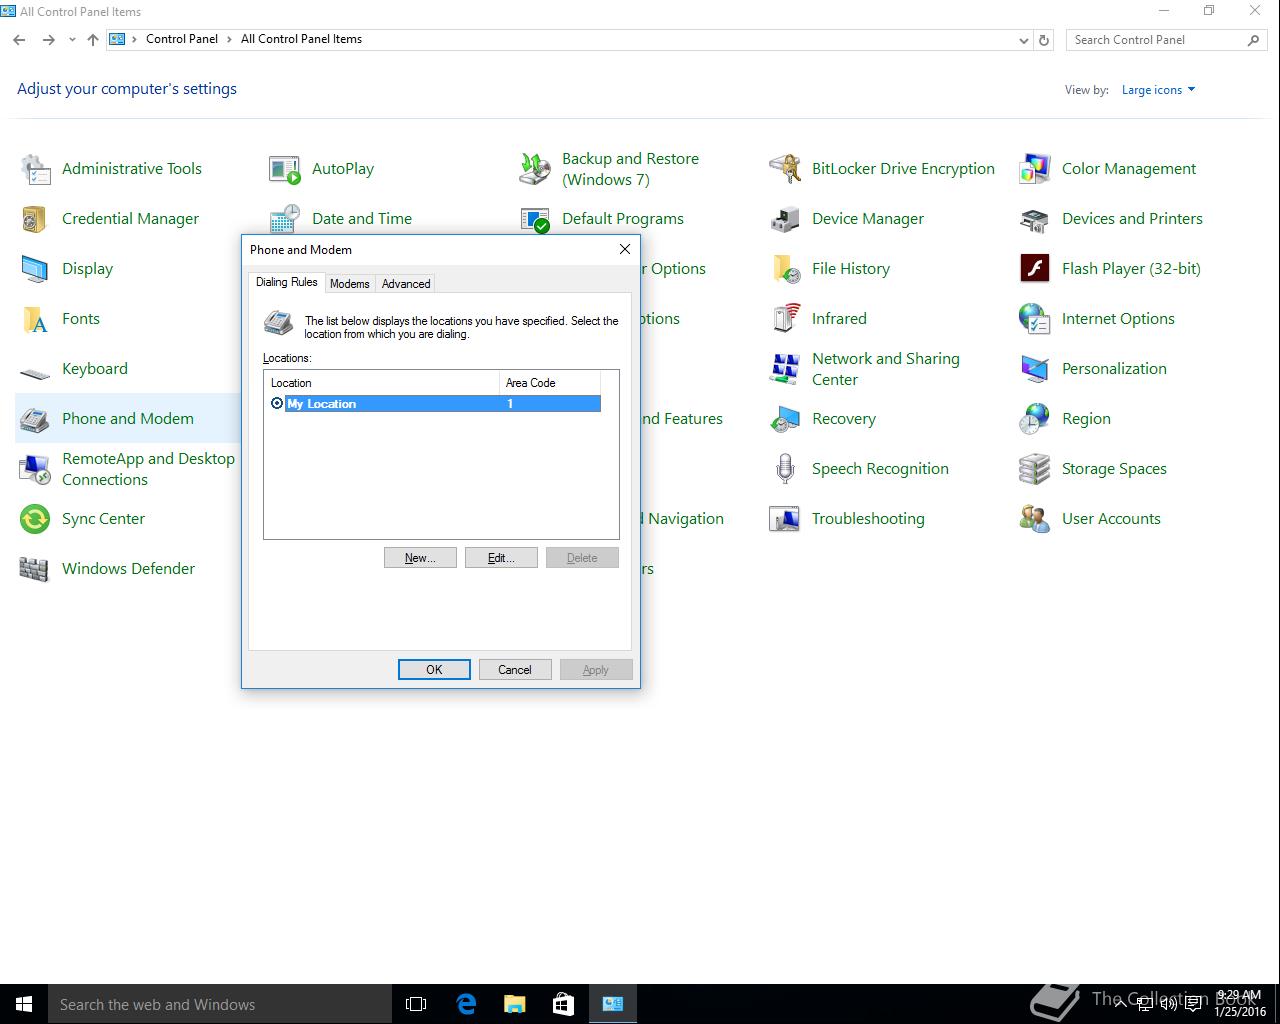Click the Control Panel breadcrumb link
1280x1024 pixels.
click(182, 39)
